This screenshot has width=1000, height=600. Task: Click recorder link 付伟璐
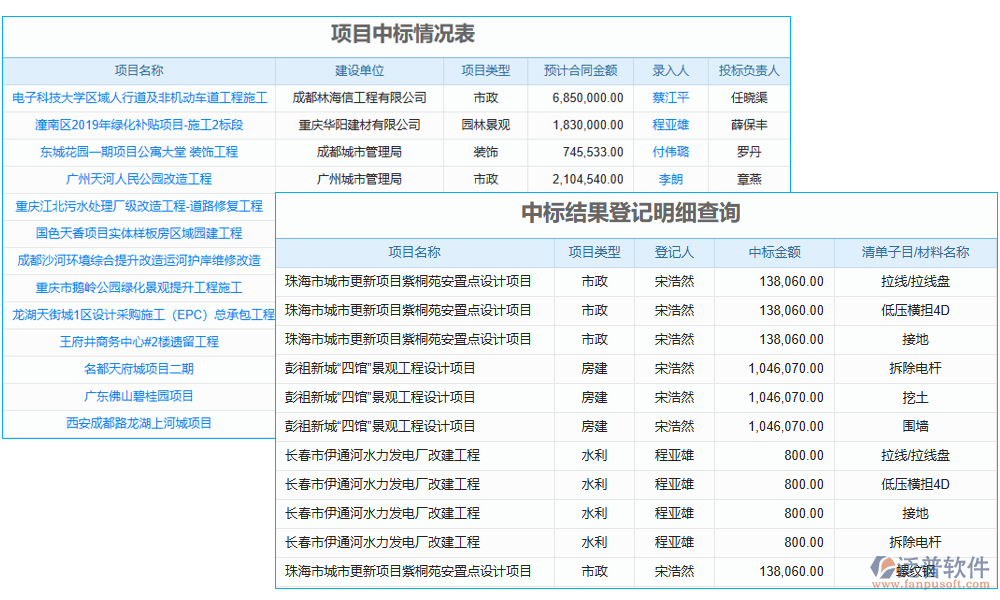(671, 152)
